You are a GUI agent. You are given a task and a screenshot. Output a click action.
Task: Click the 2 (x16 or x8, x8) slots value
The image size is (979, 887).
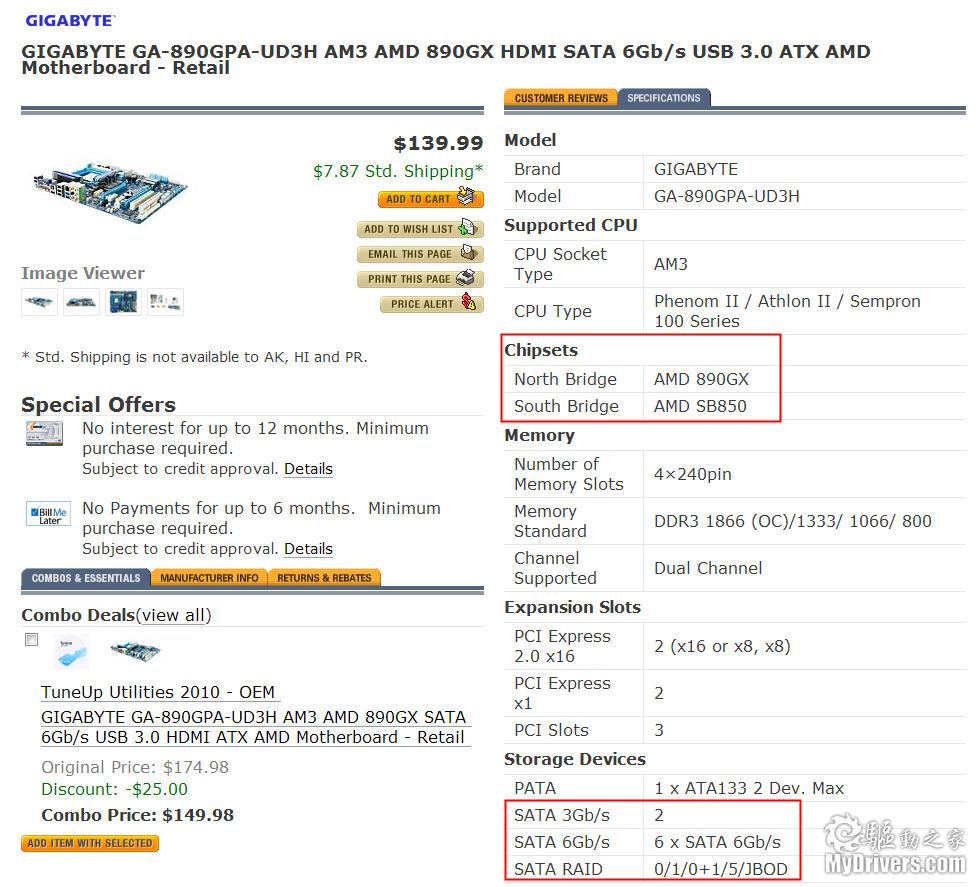[x=722, y=647]
